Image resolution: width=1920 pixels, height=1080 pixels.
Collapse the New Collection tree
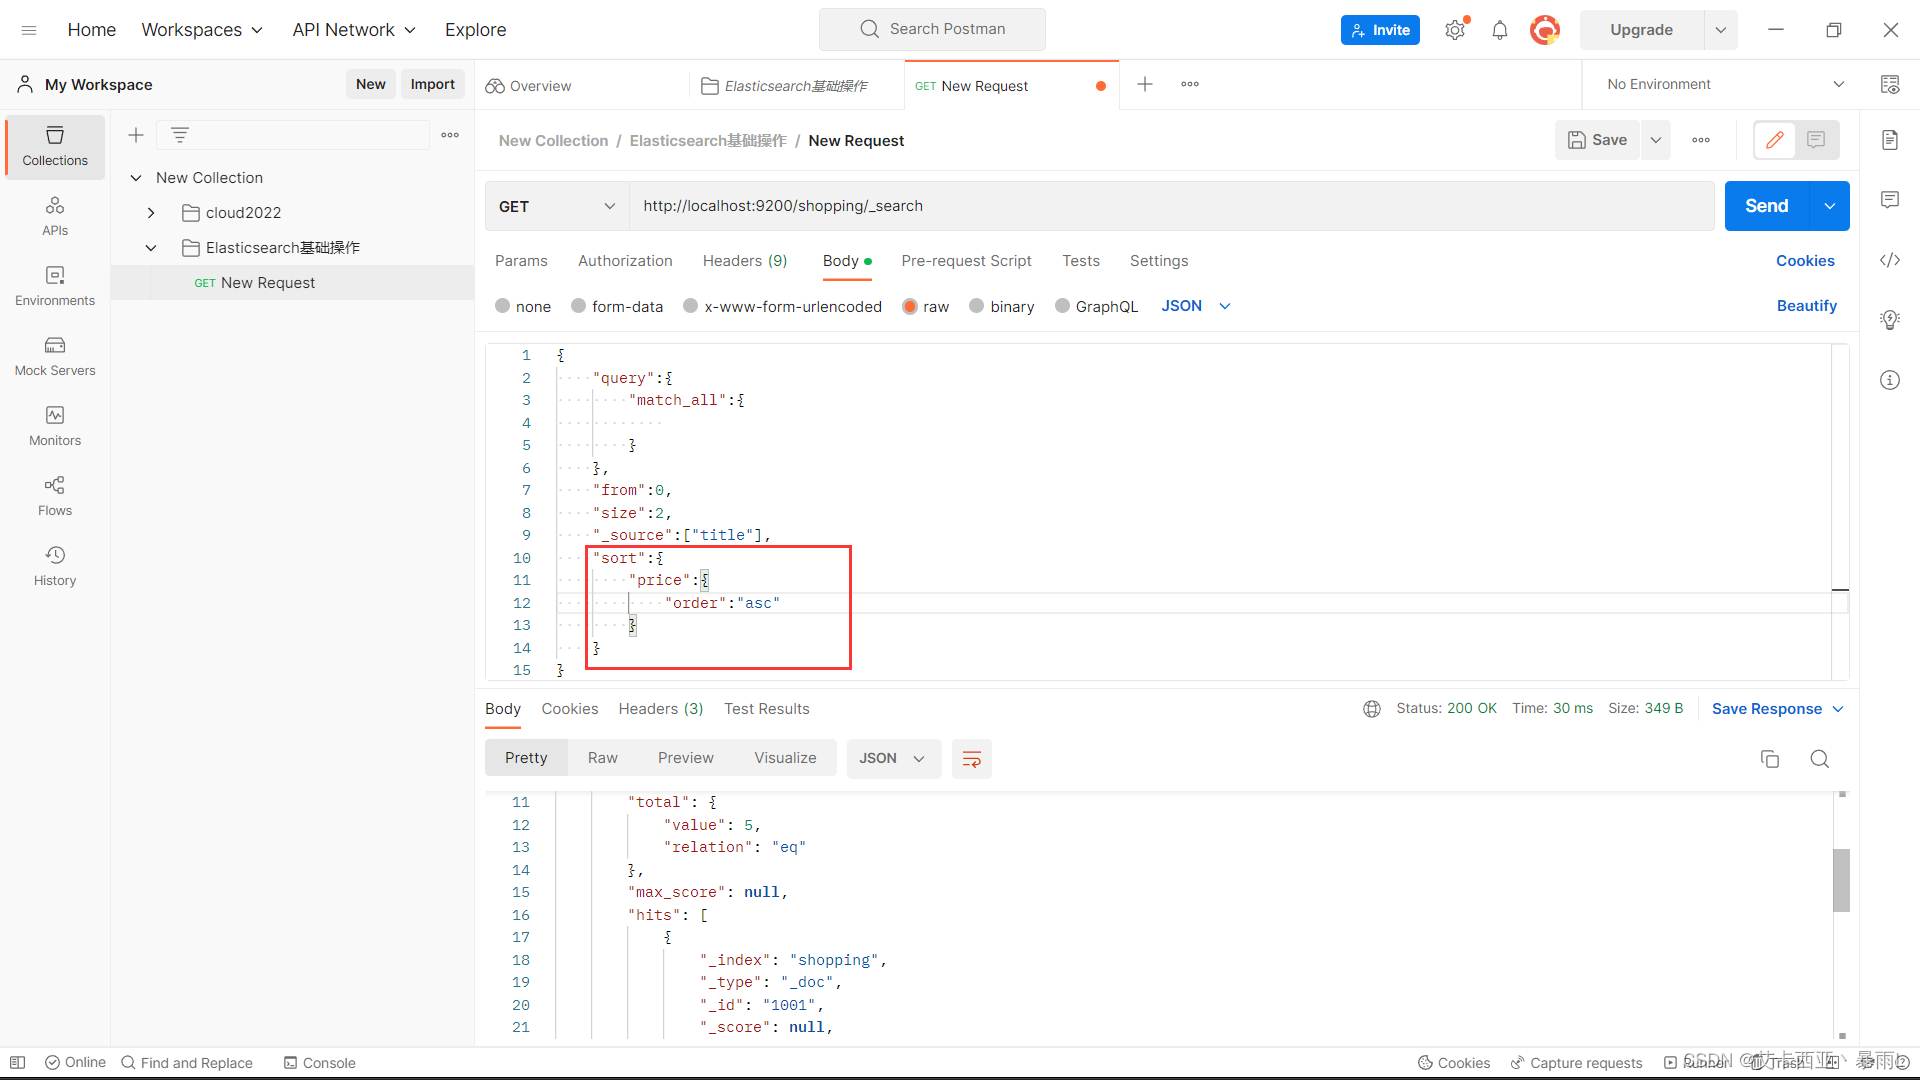tap(136, 178)
